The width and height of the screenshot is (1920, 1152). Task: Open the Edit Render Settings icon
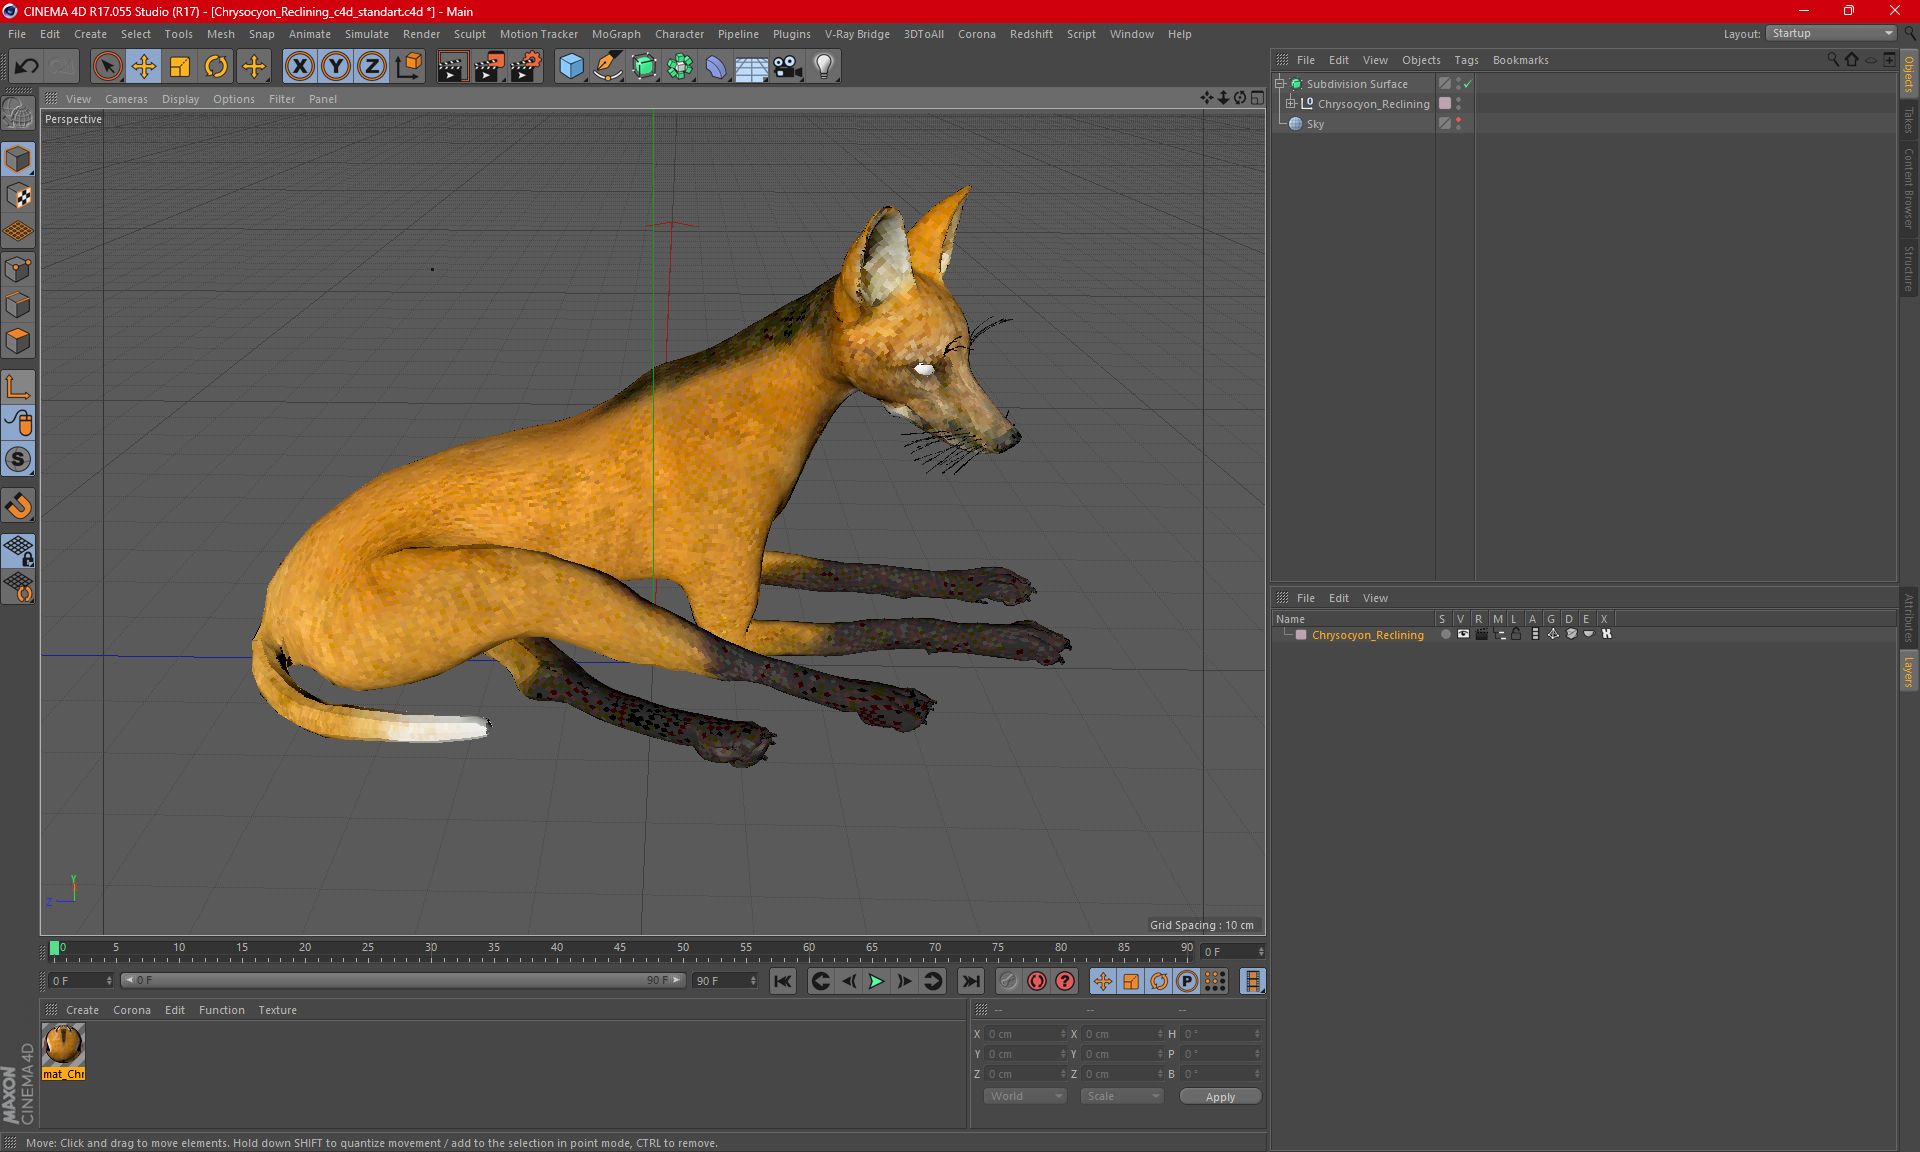point(526,67)
